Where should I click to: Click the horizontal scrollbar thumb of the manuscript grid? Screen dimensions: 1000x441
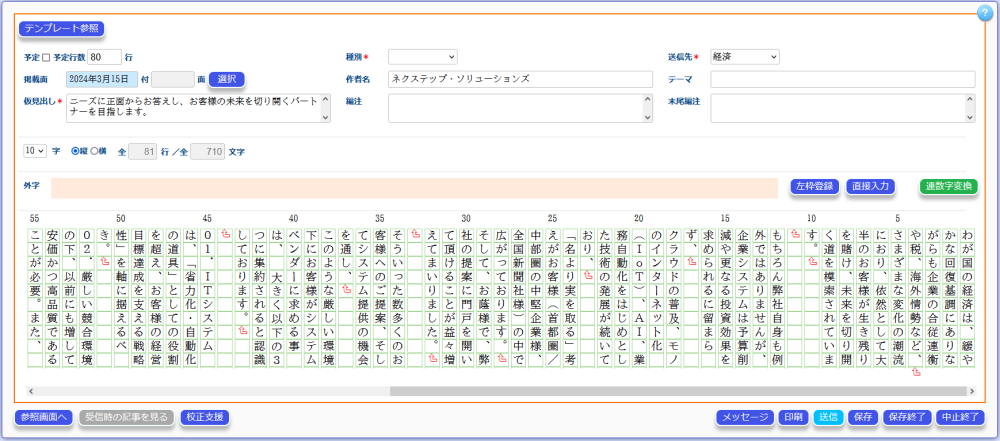pos(676,391)
